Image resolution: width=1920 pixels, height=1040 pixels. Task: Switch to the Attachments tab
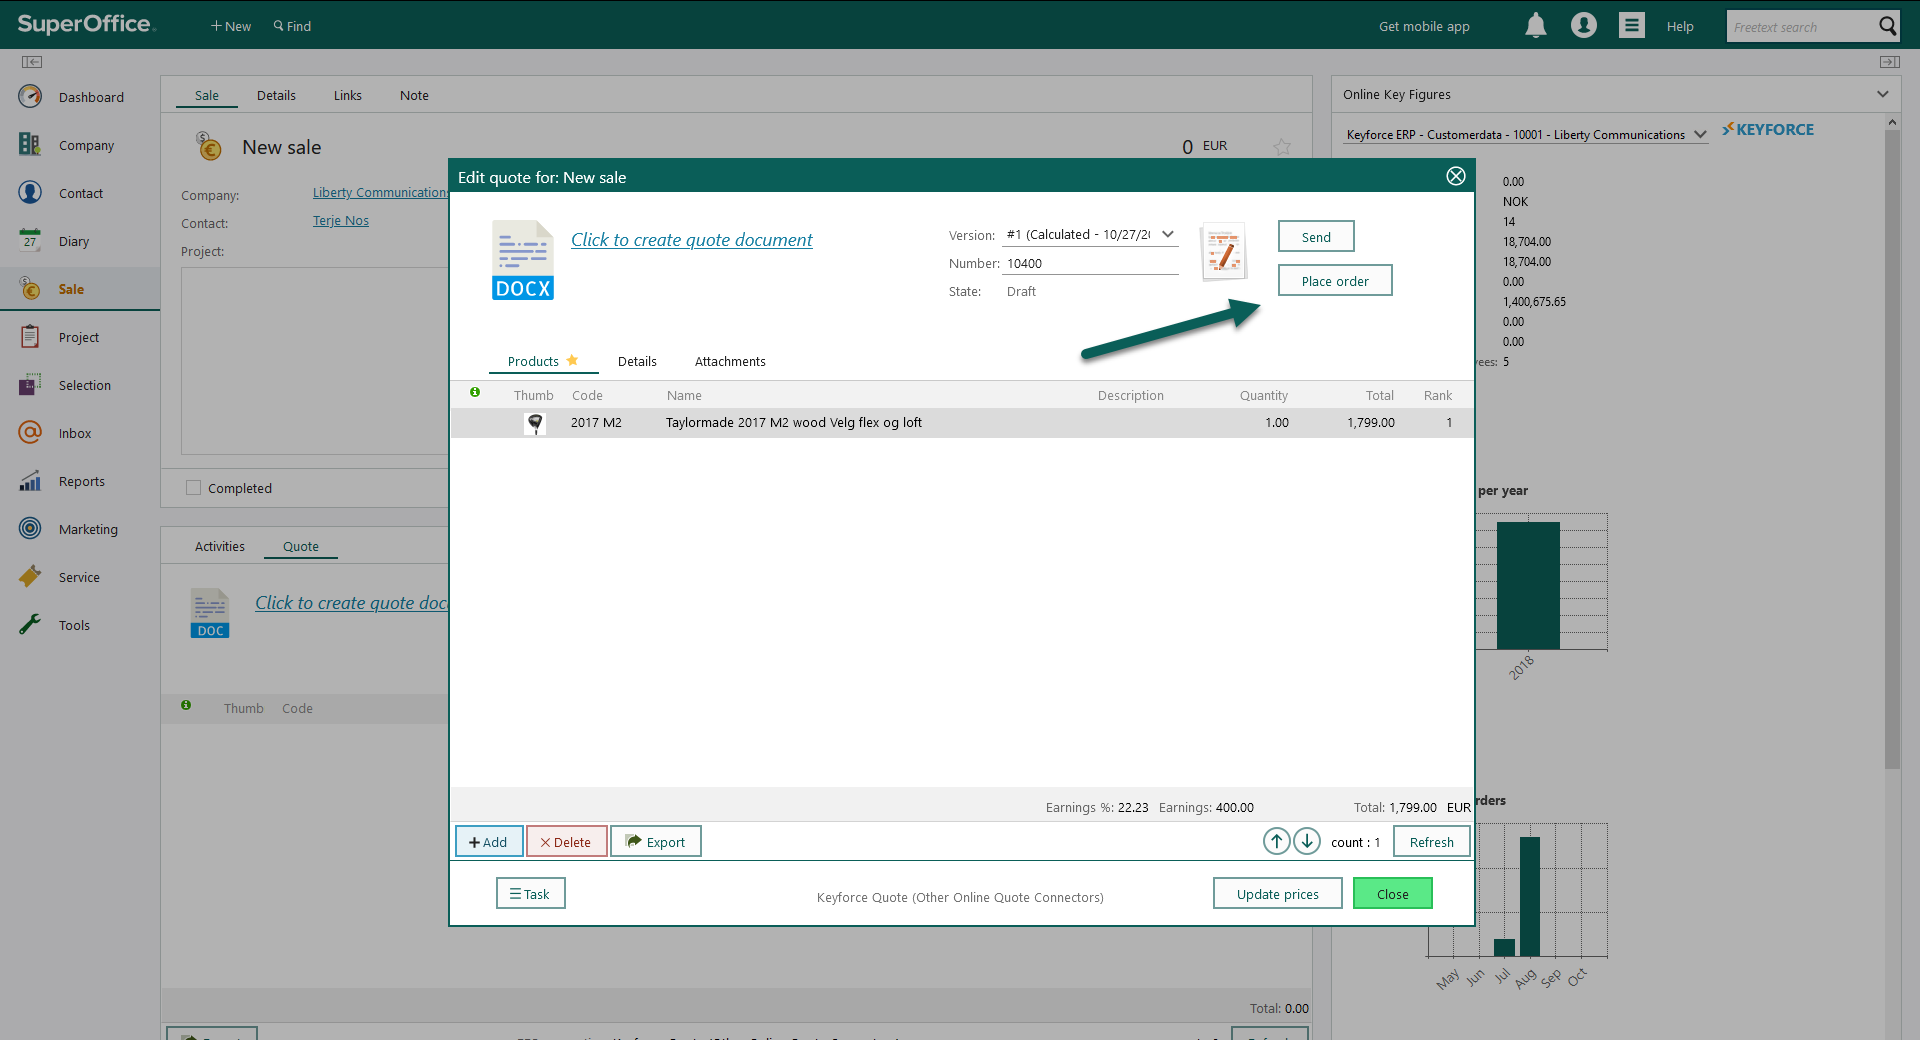[x=730, y=361]
